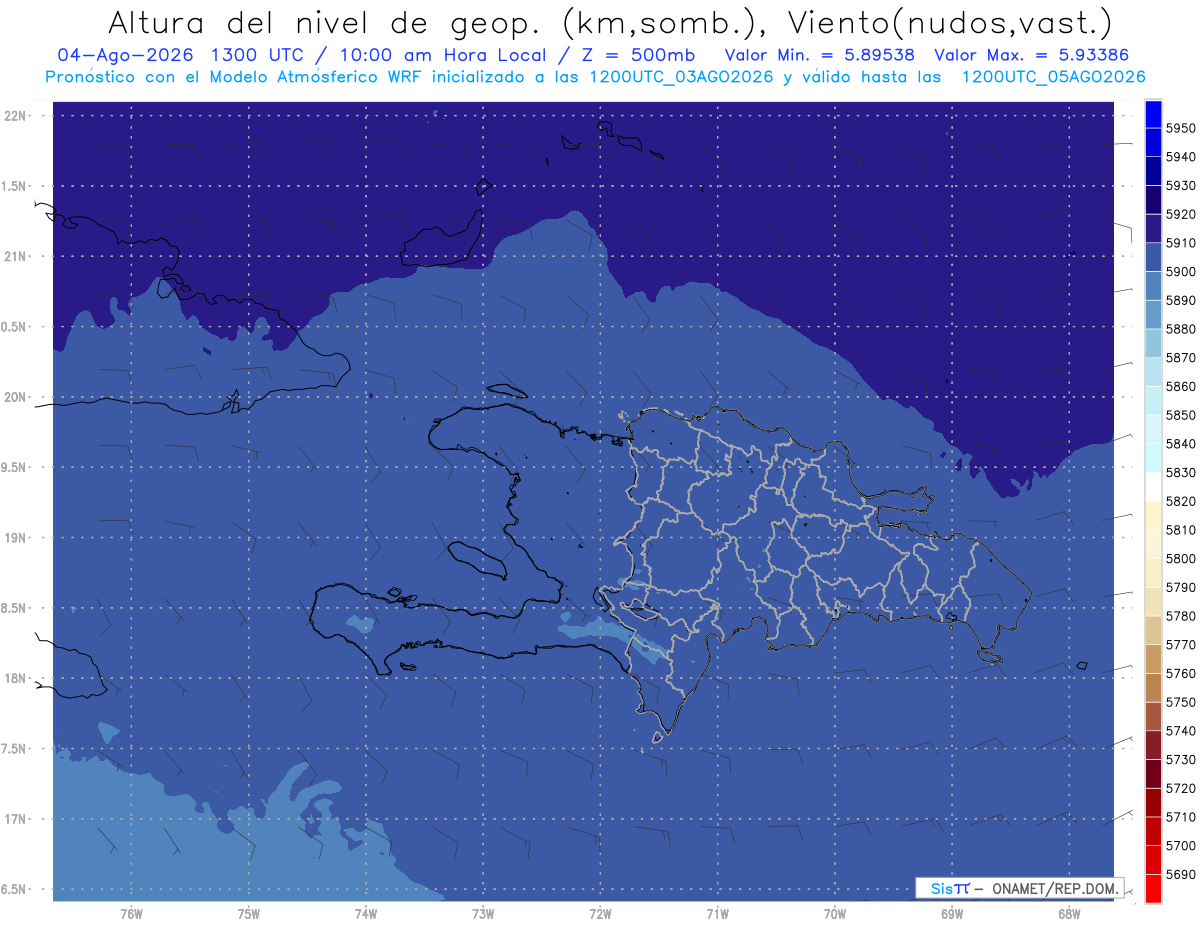
Task: Click dark maroon swatch between 5720 and 5730
Action: [1153, 774]
